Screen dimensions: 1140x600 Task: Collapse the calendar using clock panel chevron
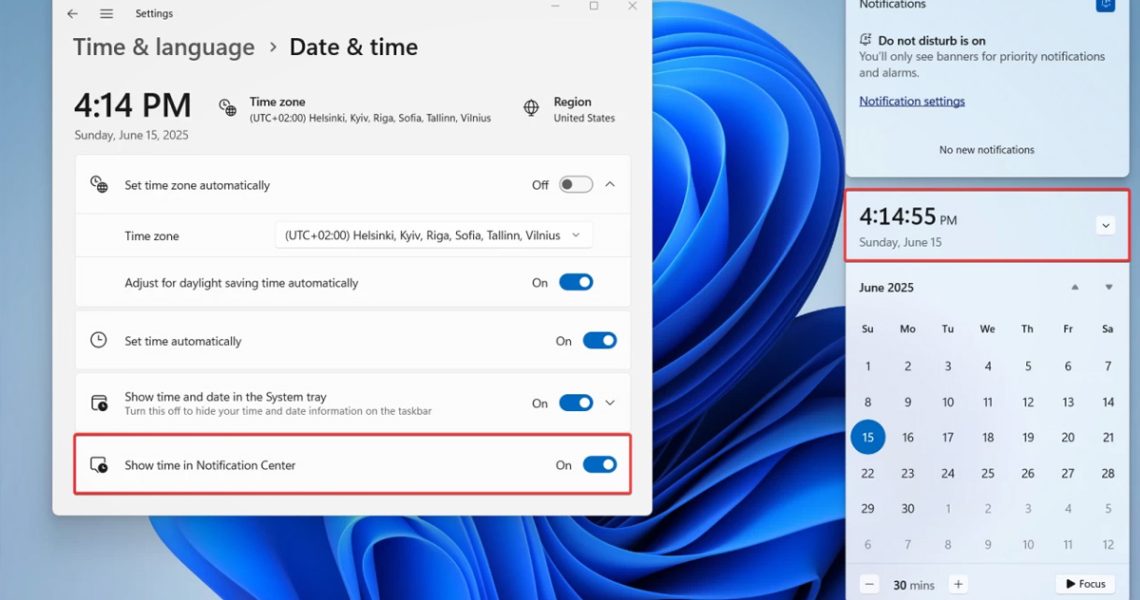point(1105,225)
